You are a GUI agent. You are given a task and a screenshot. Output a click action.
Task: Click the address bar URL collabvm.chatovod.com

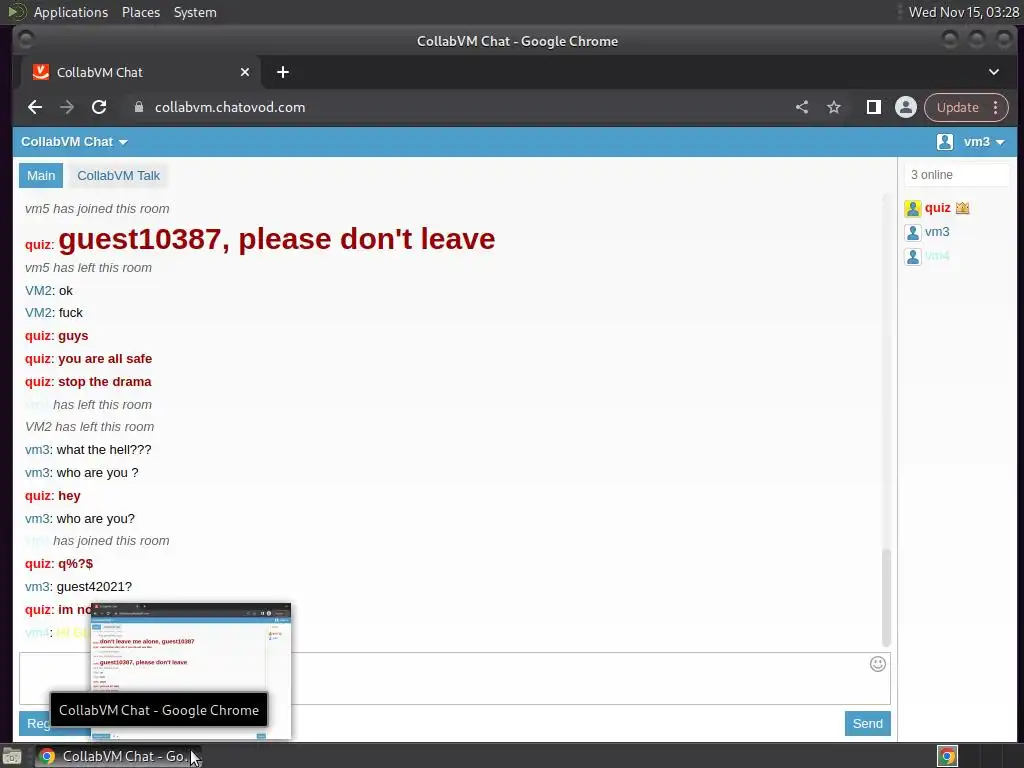tap(230, 107)
